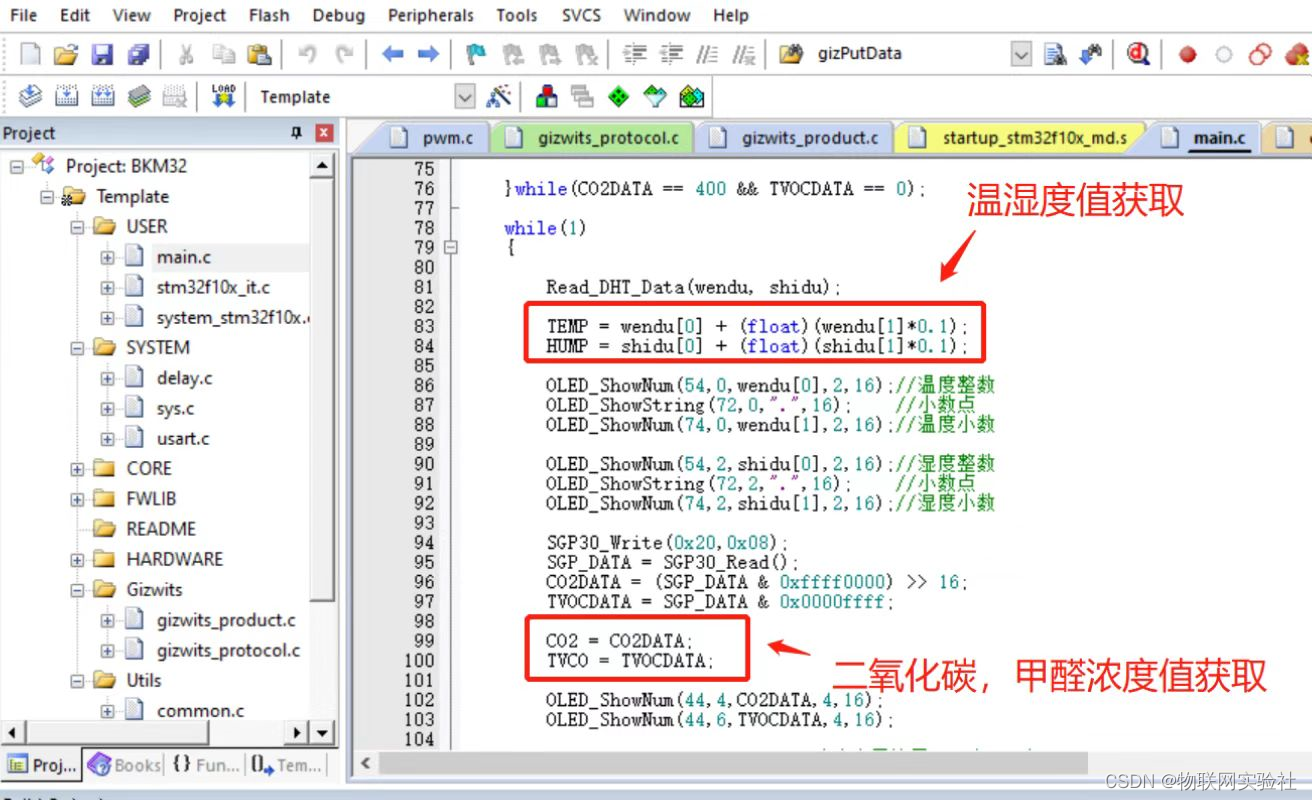Navigate backward with the blue left arrow

392,54
